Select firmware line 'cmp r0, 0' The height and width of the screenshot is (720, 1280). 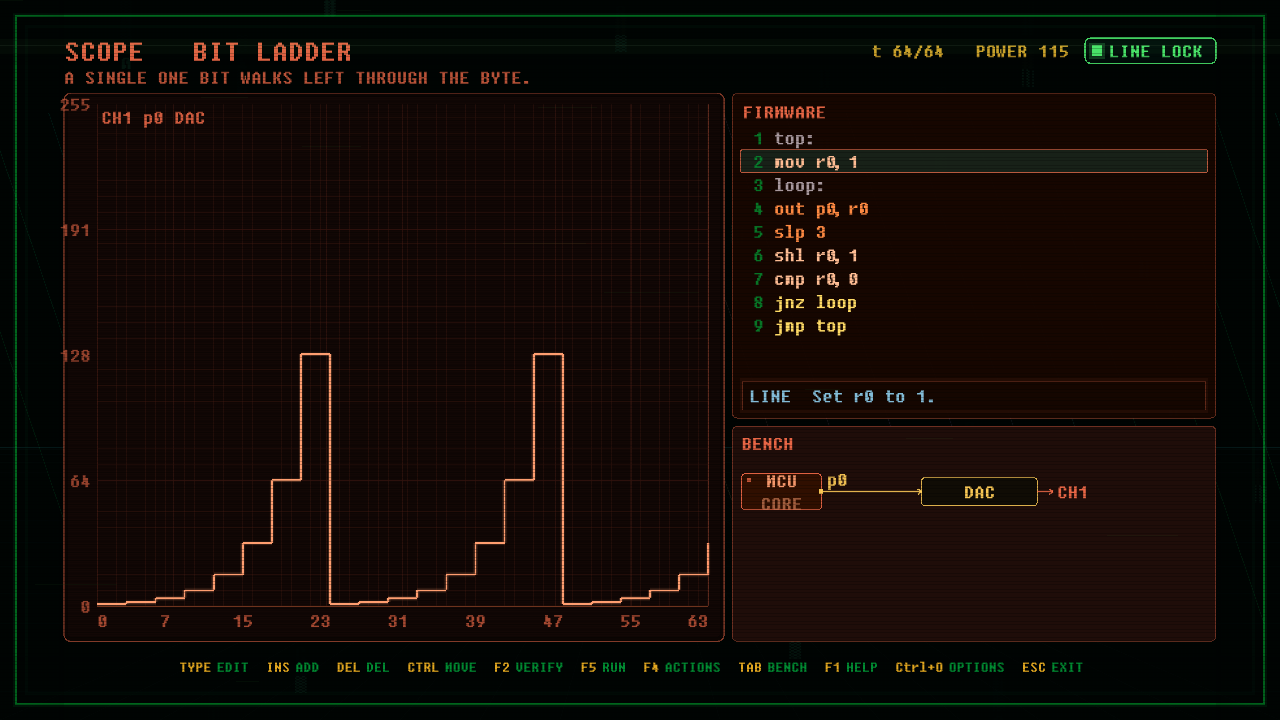tap(974, 279)
